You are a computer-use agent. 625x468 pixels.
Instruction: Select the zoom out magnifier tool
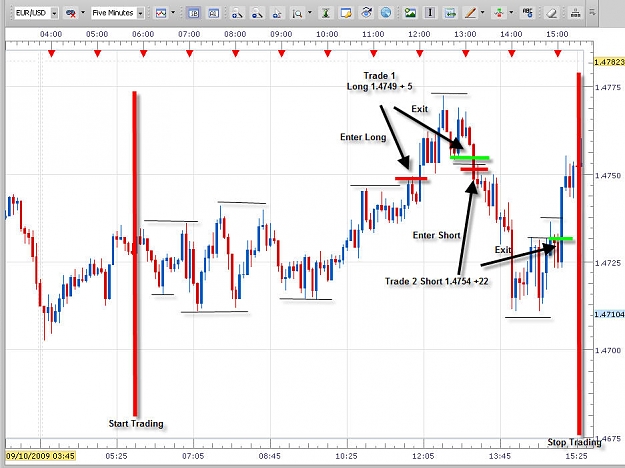[257, 13]
